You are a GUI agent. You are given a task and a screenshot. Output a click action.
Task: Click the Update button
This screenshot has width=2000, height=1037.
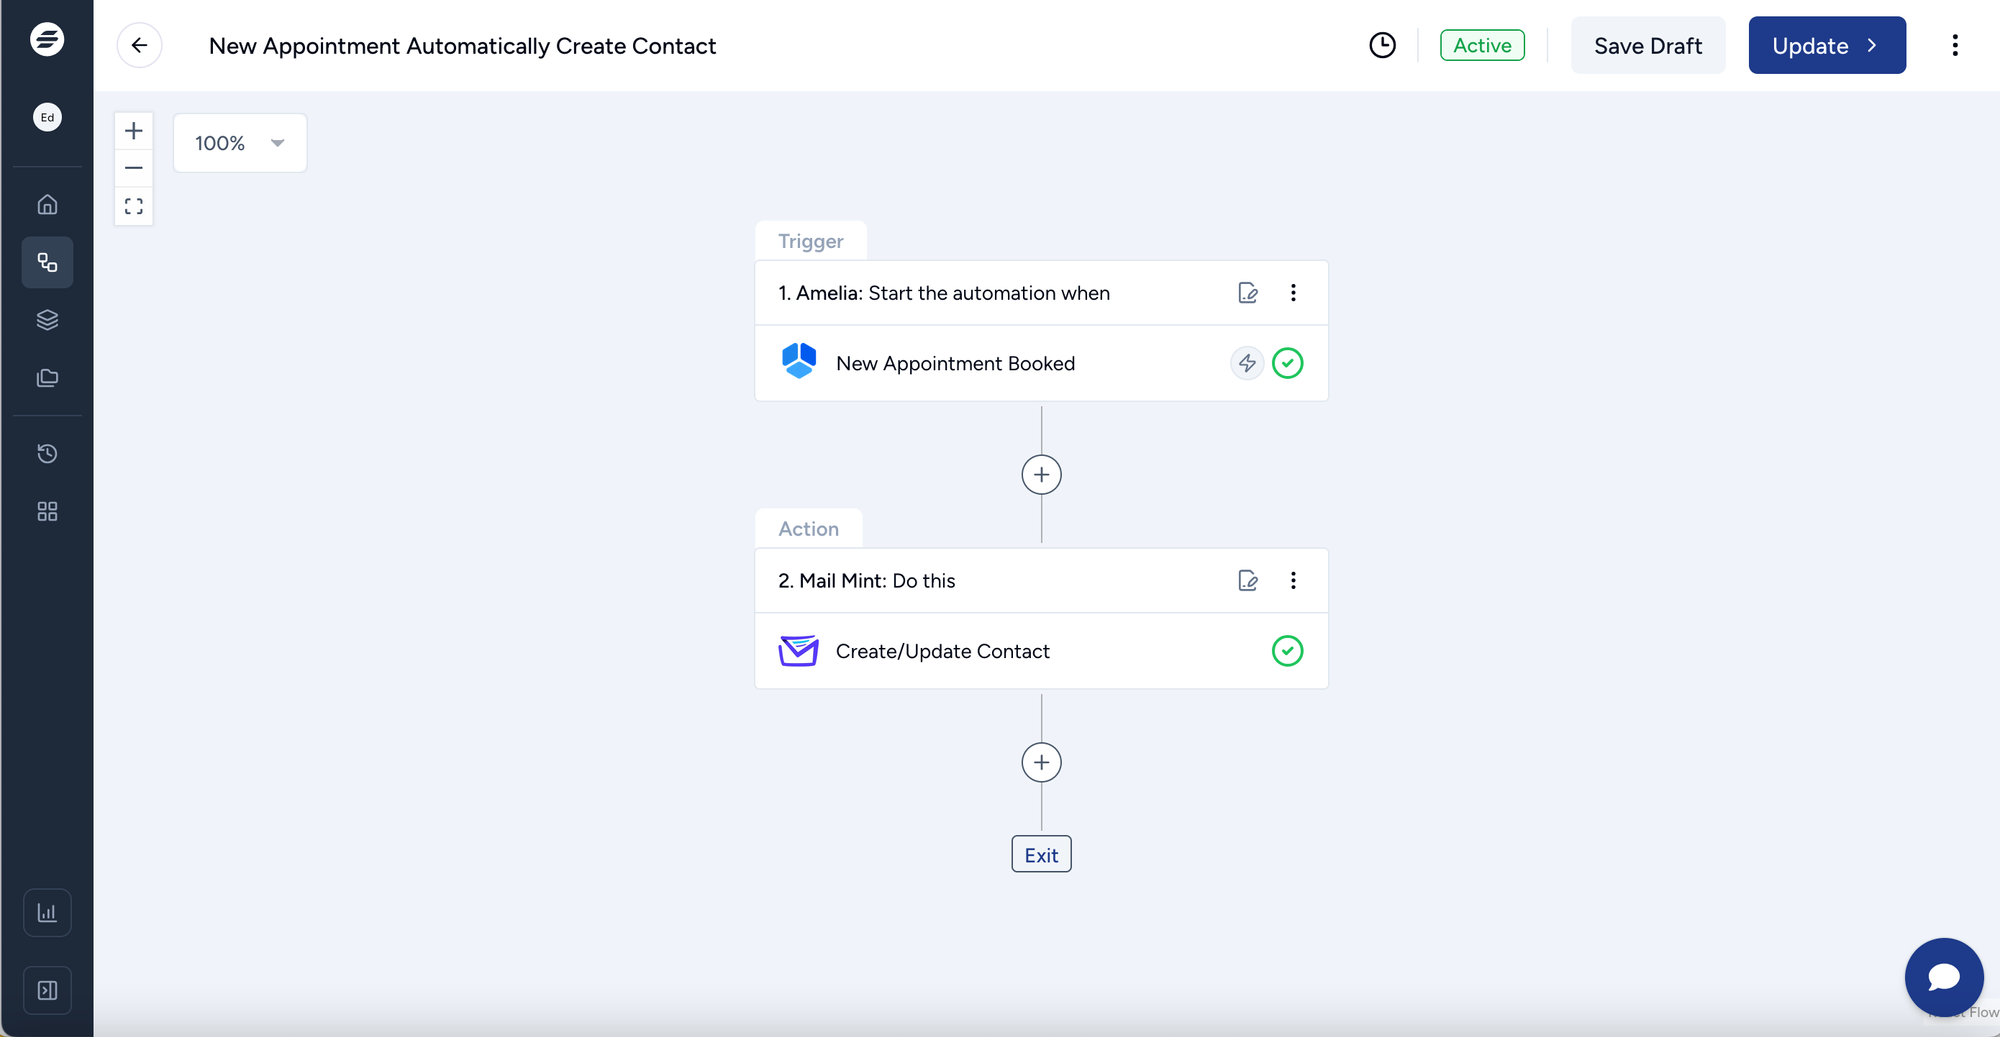(x=1826, y=46)
